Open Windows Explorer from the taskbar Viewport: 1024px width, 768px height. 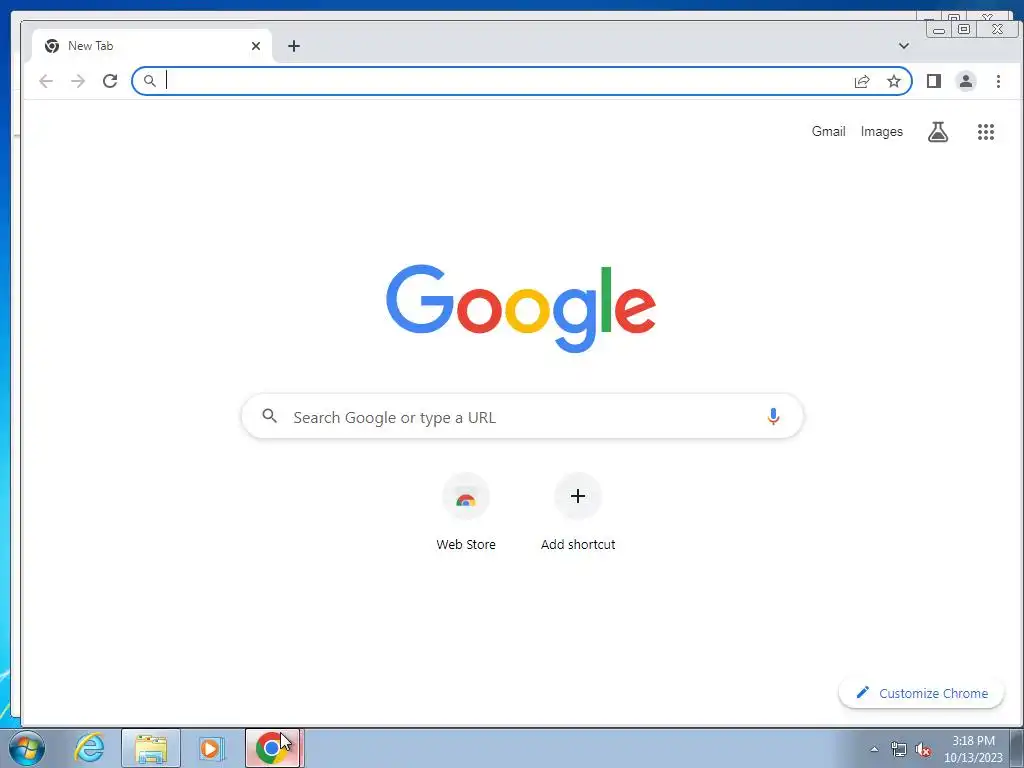[x=151, y=748]
